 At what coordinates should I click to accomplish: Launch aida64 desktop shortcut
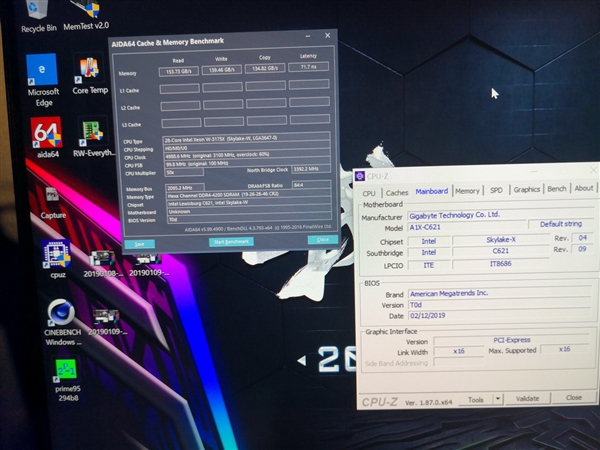click(47, 138)
